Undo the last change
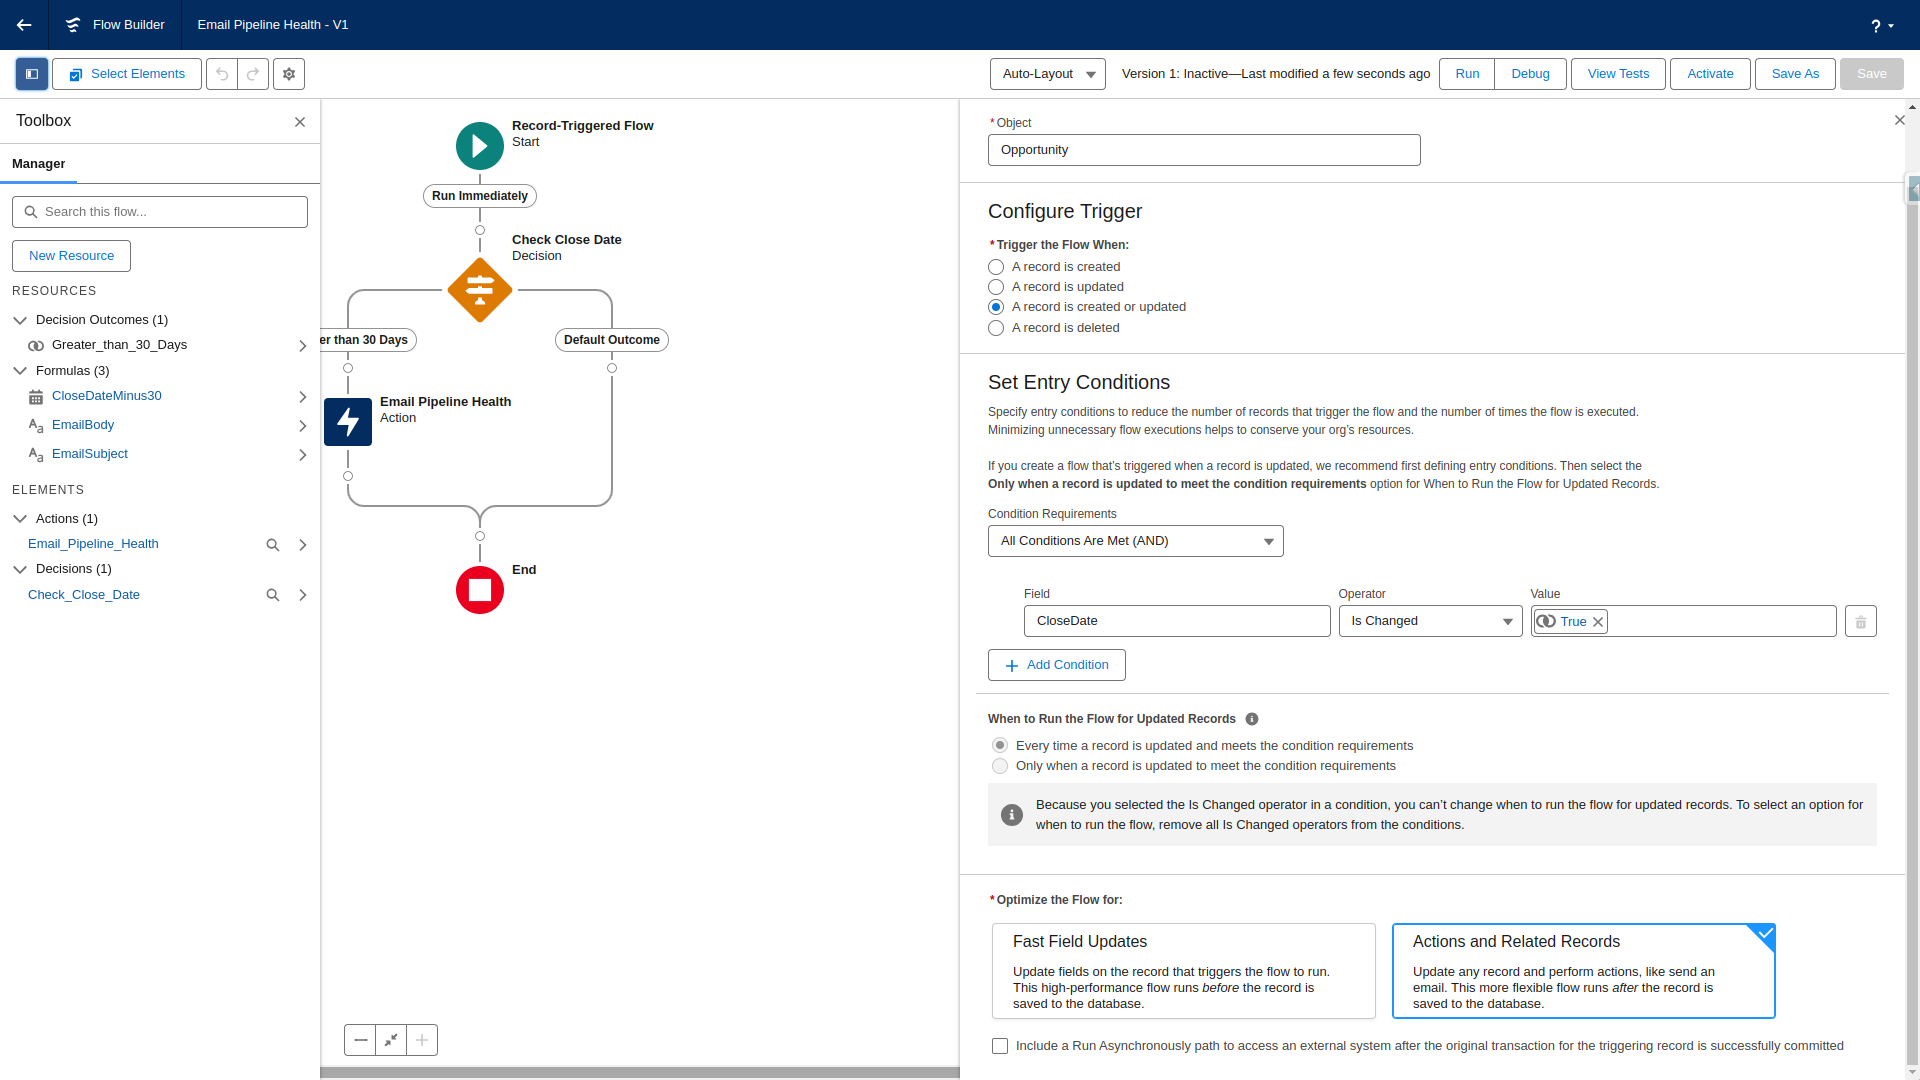This screenshot has height=1080, width=1920. 221,73
